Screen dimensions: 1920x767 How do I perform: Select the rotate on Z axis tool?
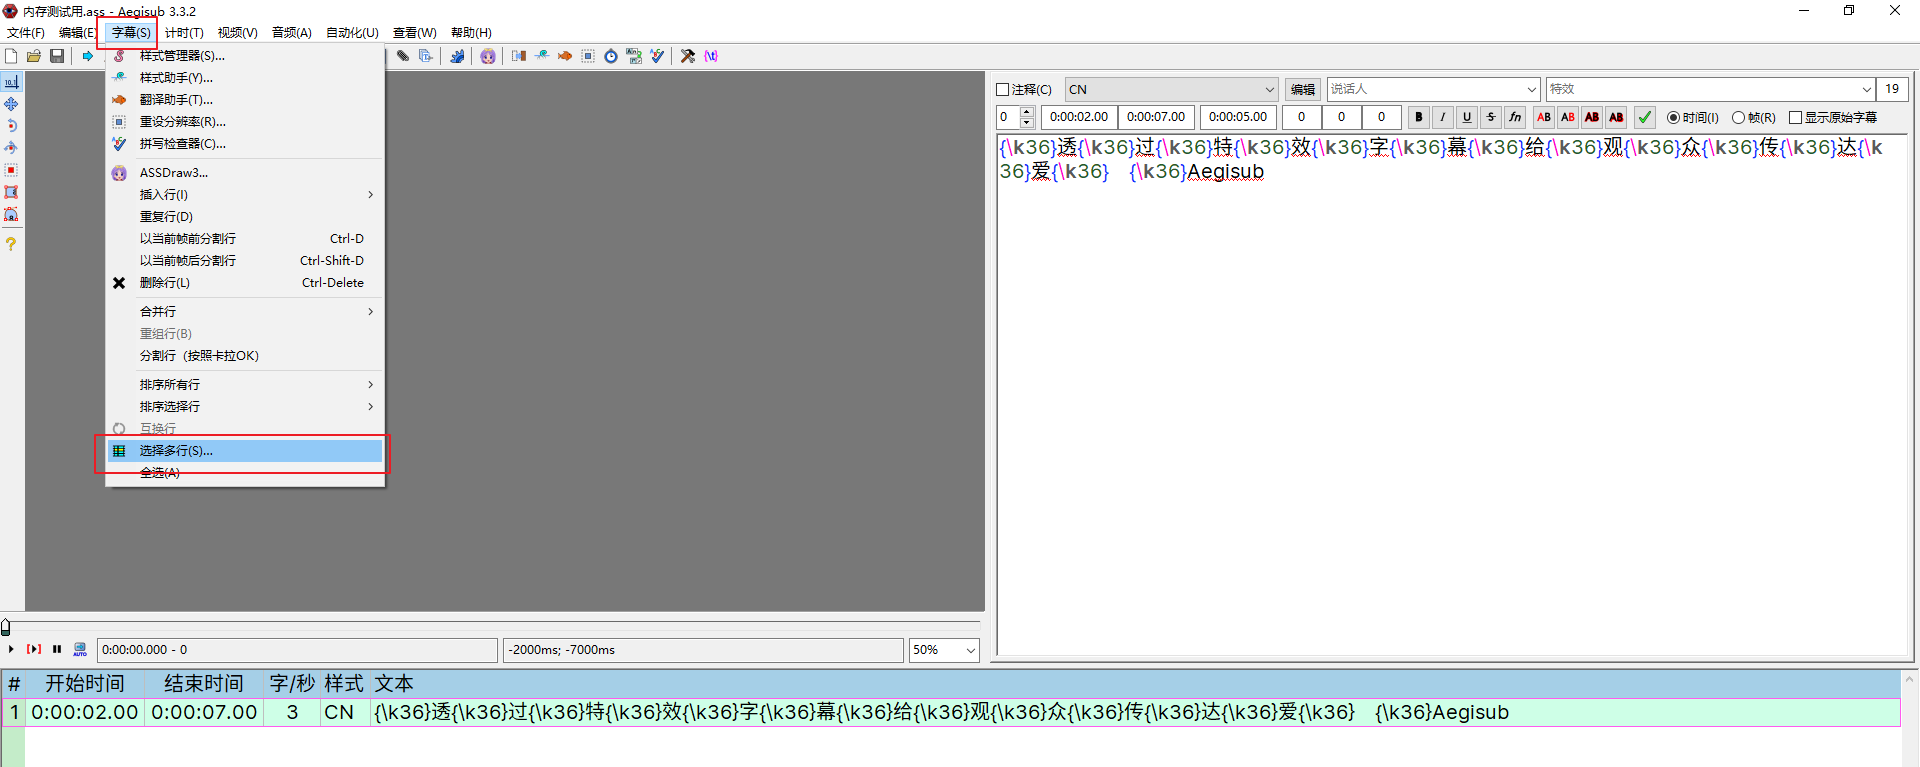tap(11, 126)
